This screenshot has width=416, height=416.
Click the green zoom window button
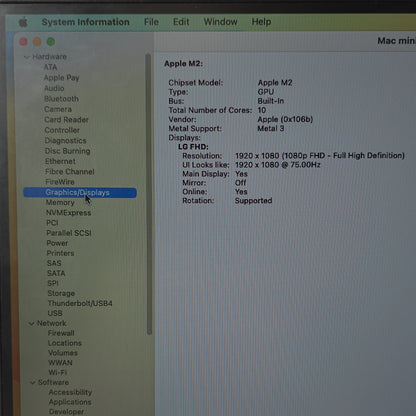51,42
